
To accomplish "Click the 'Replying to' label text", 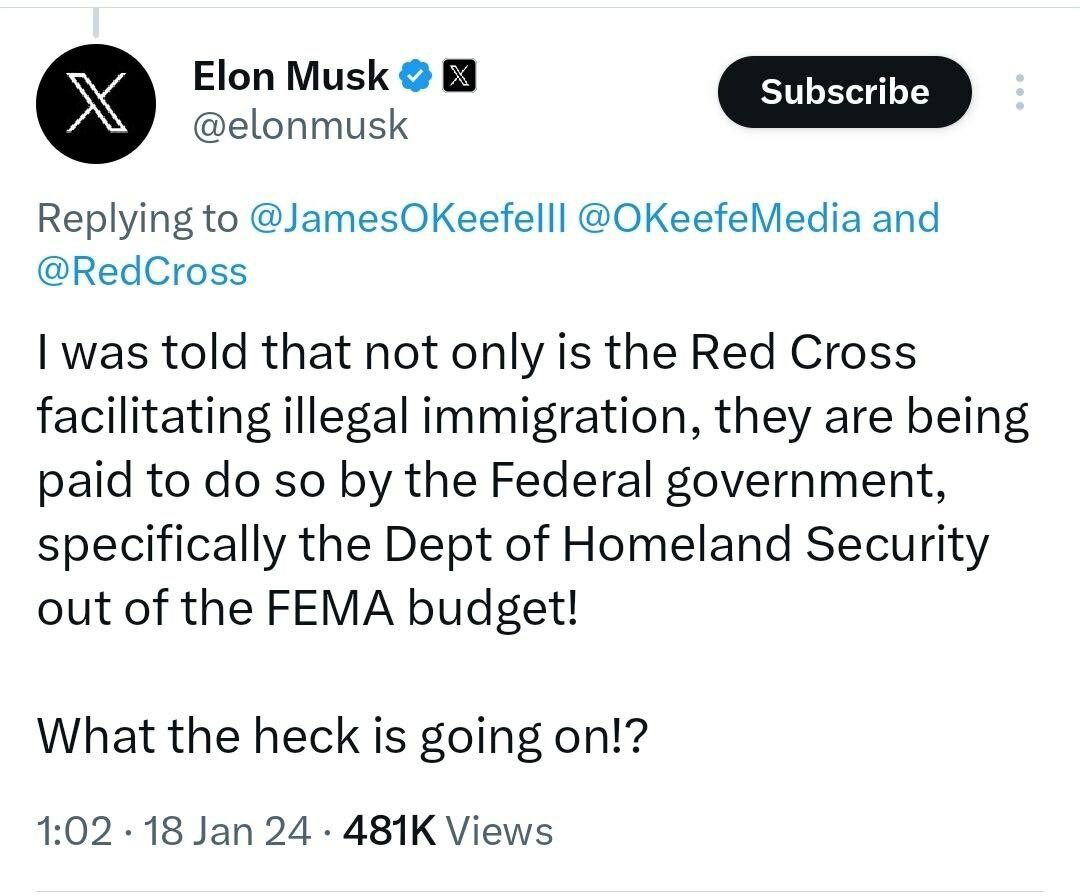I will [x=137, y=218].
